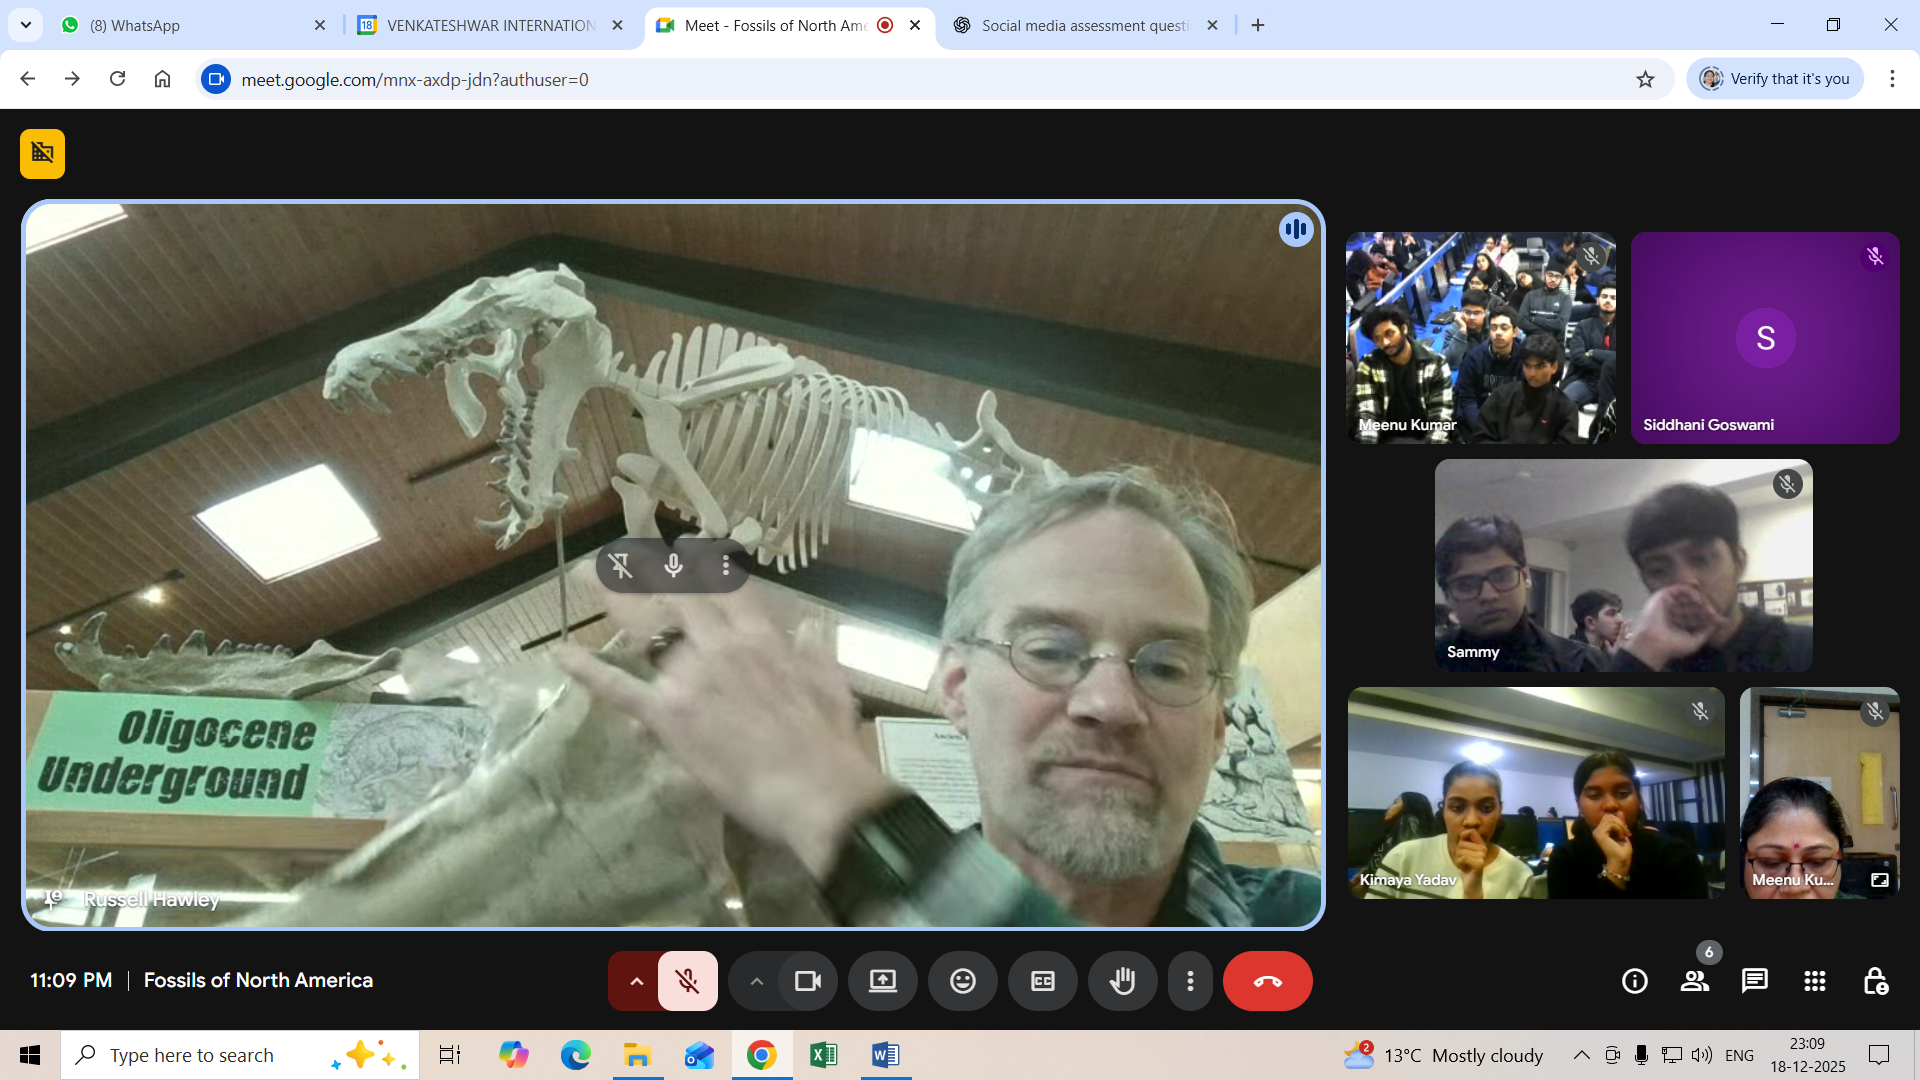Open the activities grid icon

[1814, 981]
